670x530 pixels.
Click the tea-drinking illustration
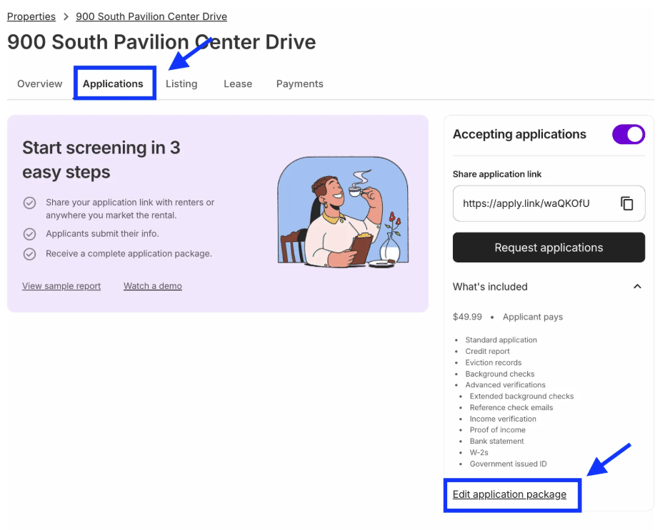(x=342, y=212)
